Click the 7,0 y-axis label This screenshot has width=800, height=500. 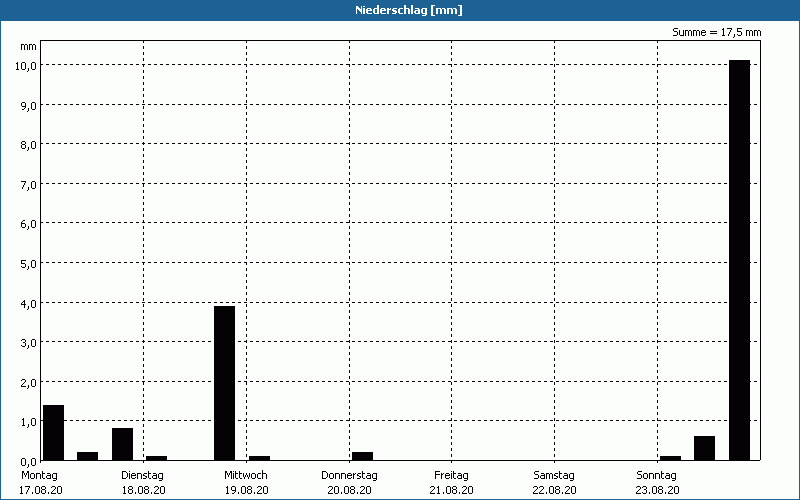coord(28,184)
